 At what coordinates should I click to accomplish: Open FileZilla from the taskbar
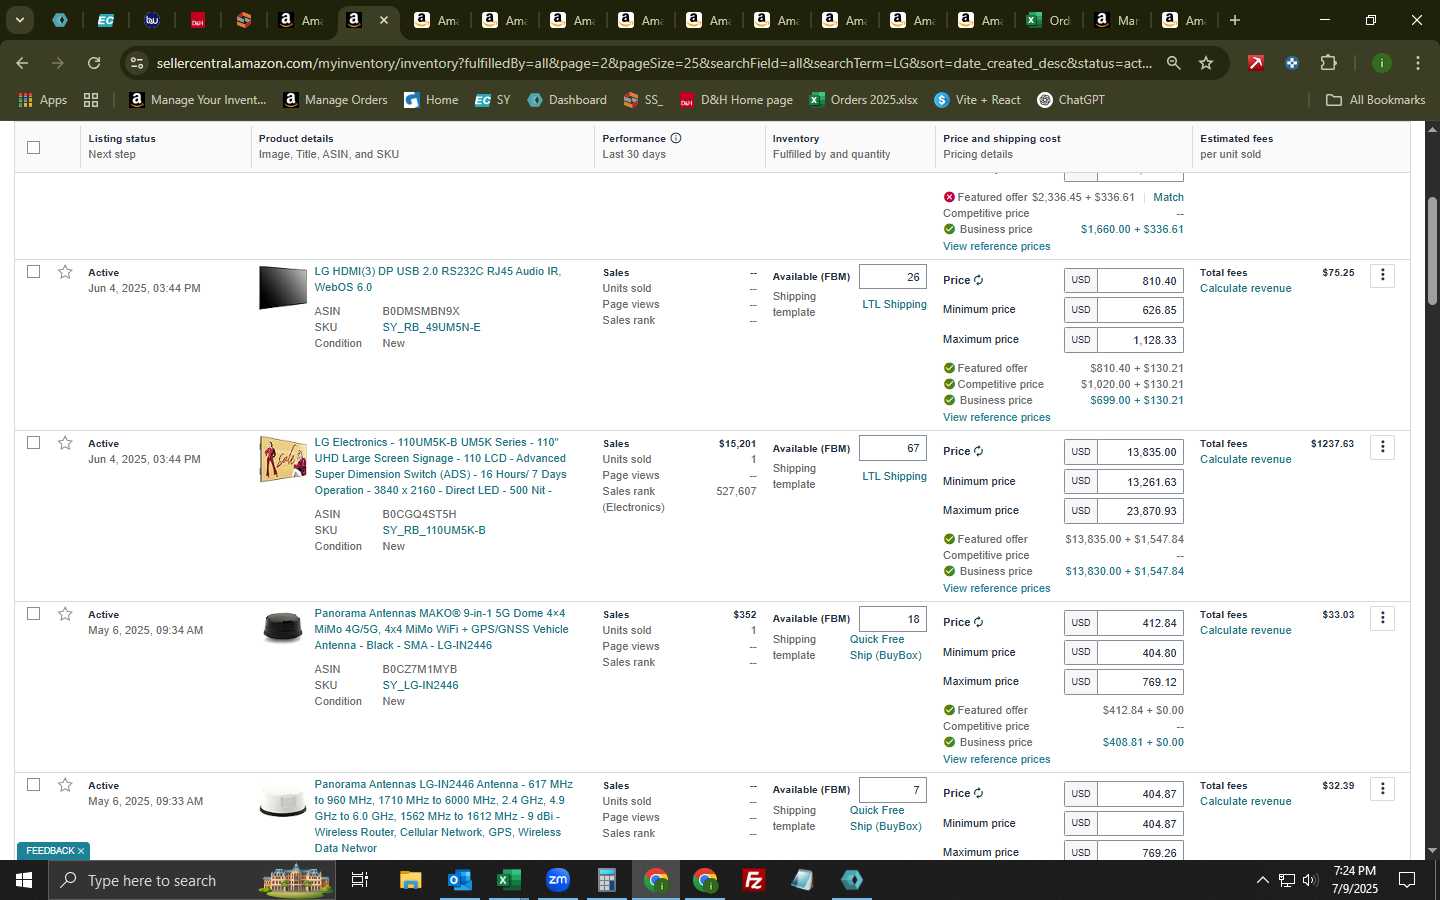[x=754, y=880]
